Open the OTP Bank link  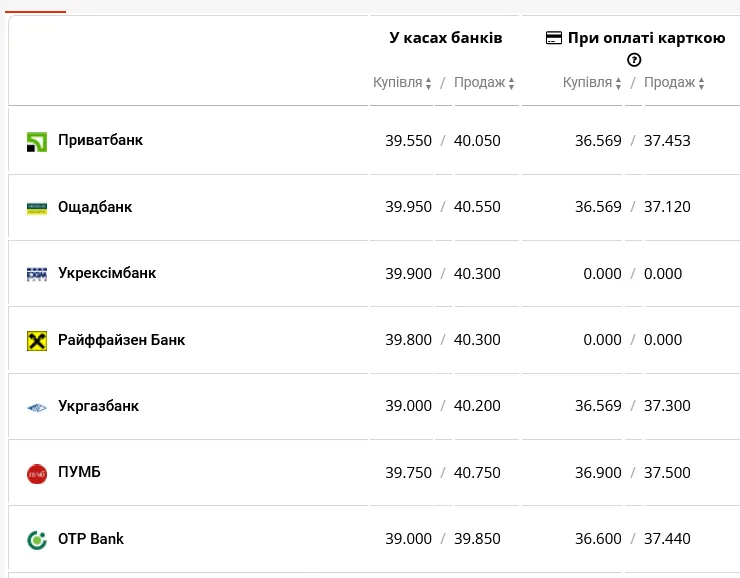[91, 539]
